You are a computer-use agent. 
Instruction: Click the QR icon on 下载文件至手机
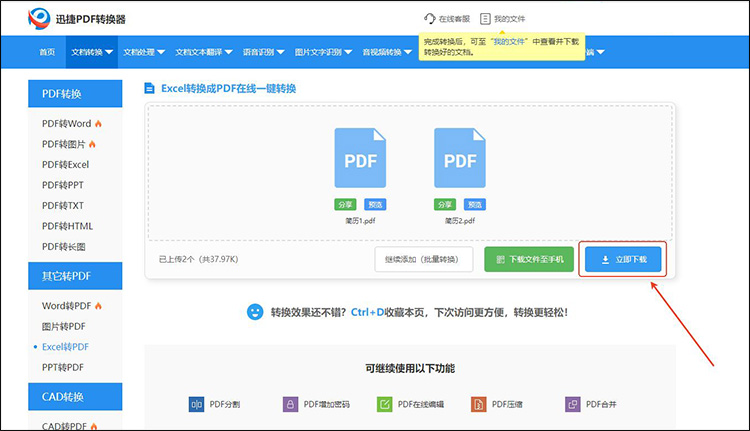(500, 259)
